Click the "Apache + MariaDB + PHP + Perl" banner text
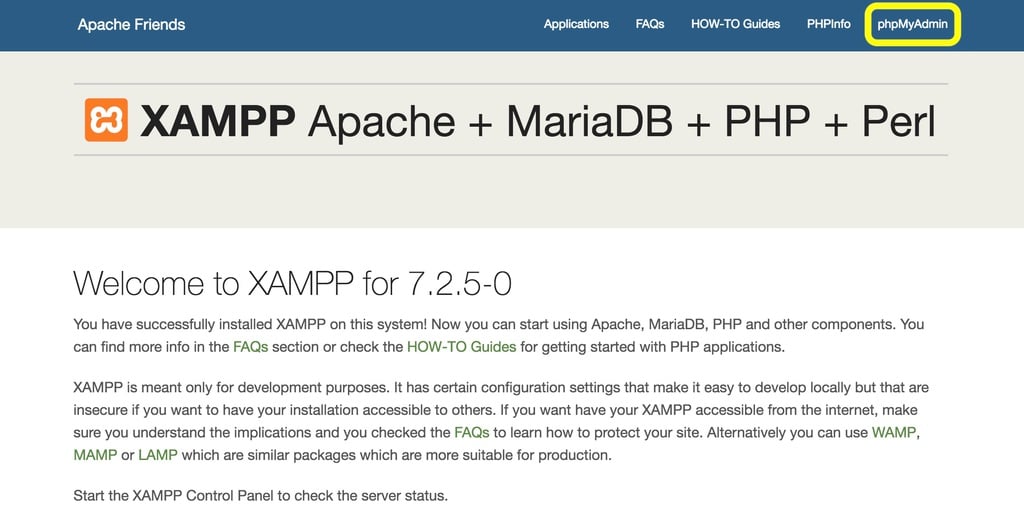This screenshot has width=1024, height=515. click(621, 121)
